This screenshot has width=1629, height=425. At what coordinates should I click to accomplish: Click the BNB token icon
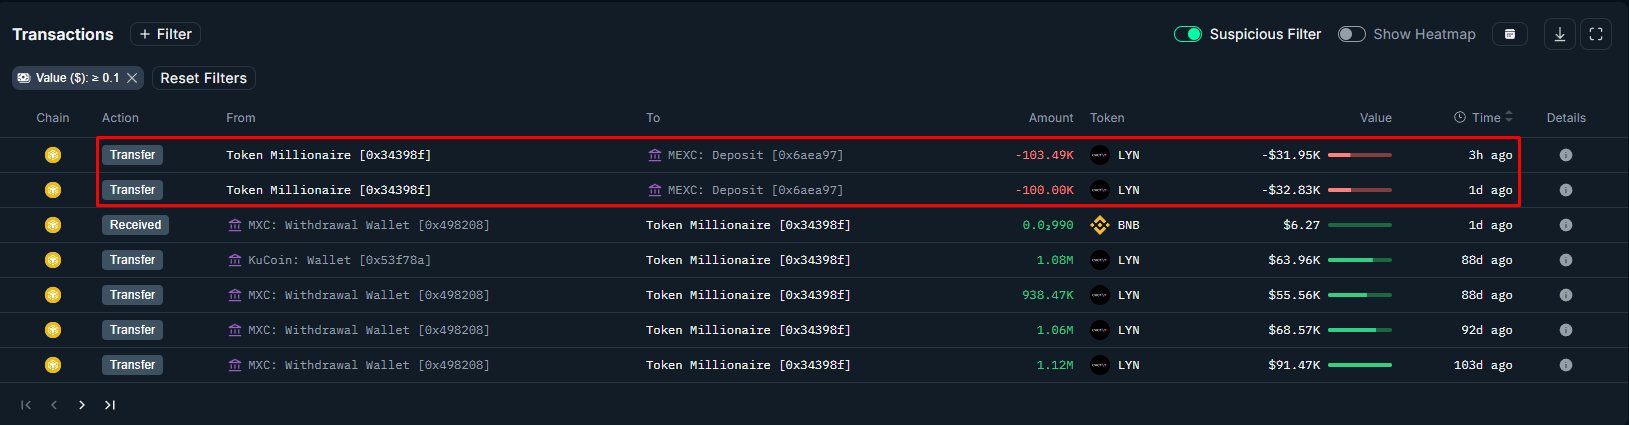coord(1100,225)
